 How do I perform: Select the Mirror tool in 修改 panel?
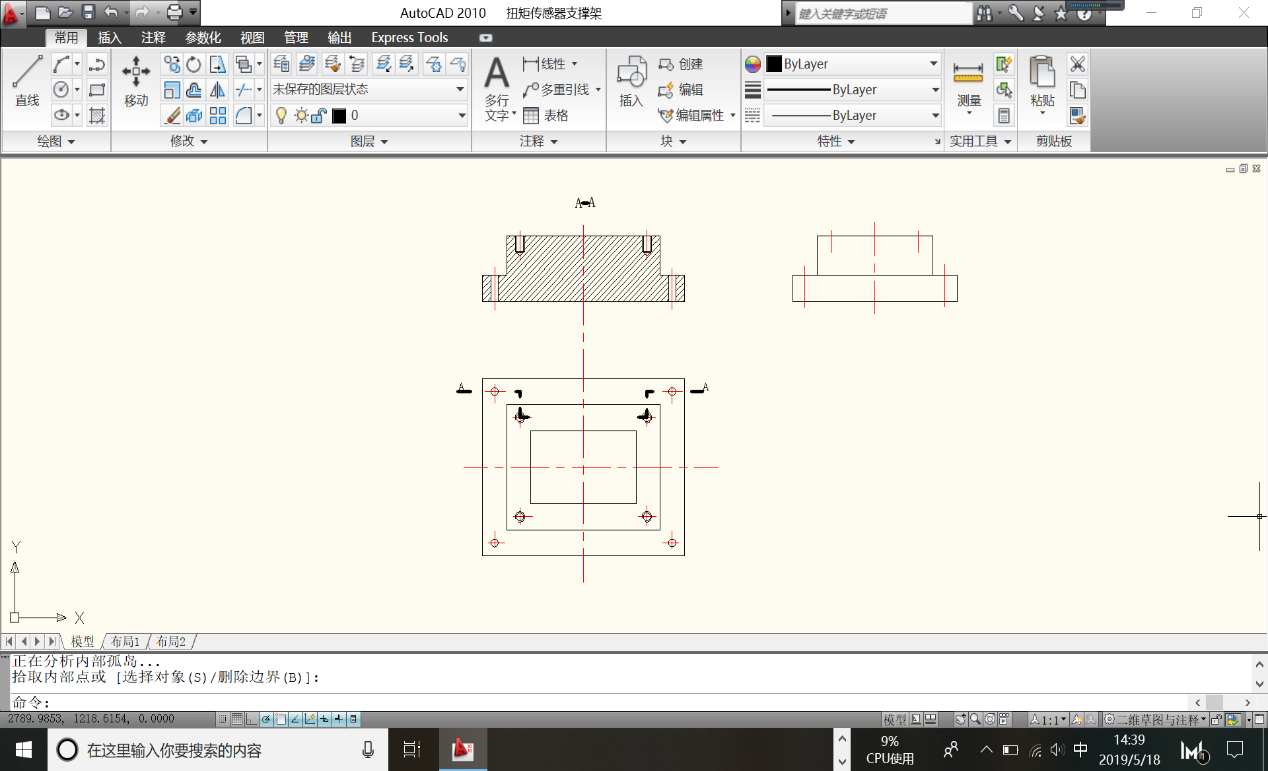[x=218, y=90]
